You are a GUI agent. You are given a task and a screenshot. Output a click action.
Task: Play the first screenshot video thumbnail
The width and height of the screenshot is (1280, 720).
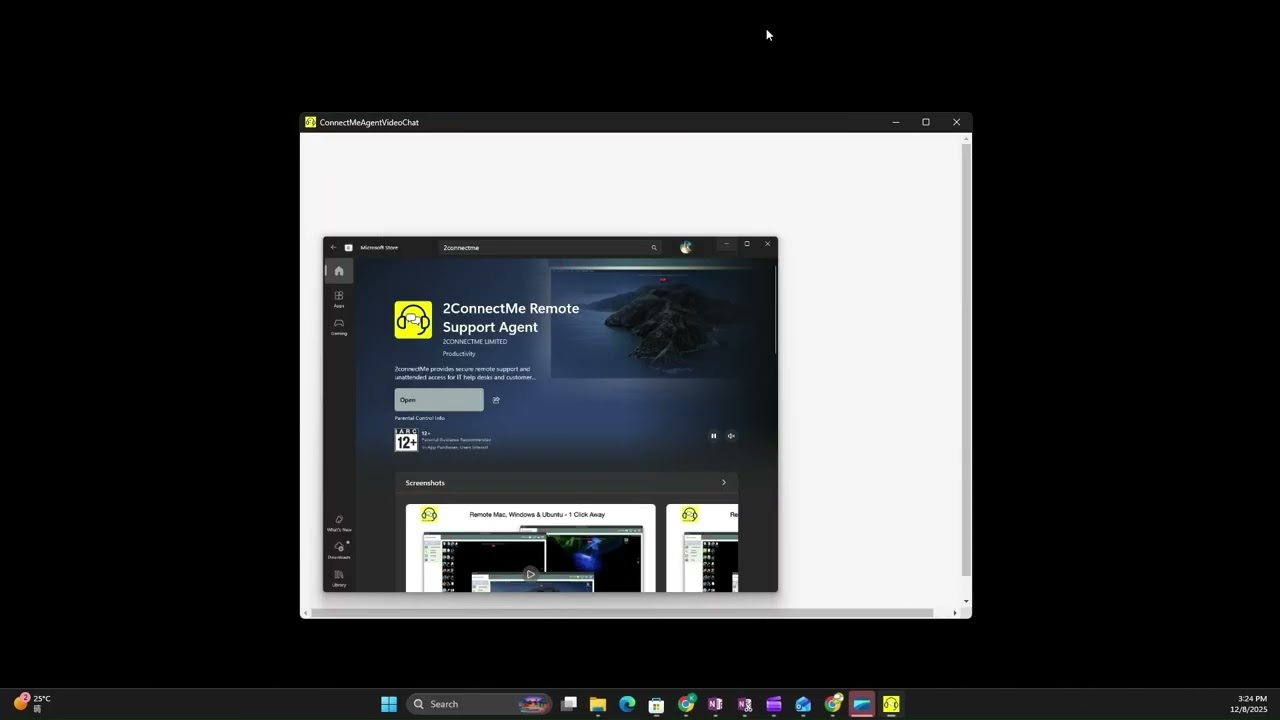530,574
